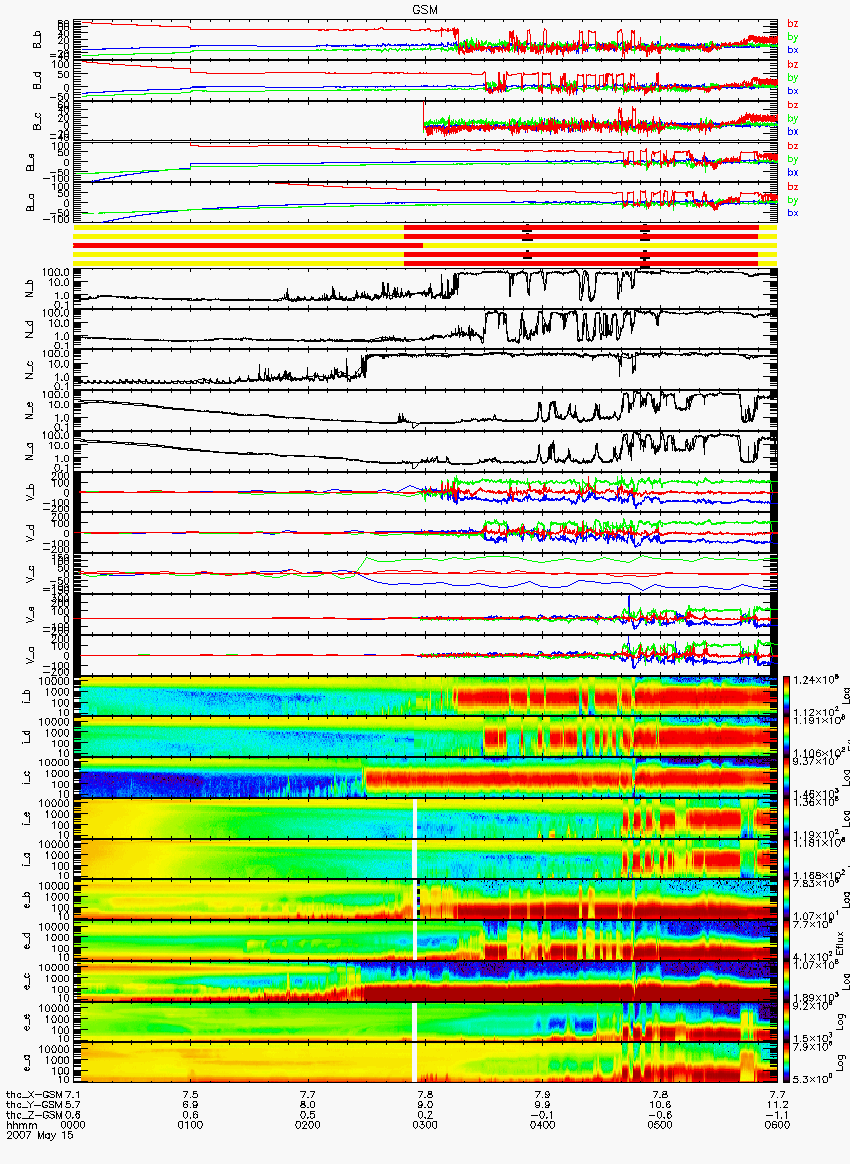Click the 9.0 thc_Y-GSM value under 0300
850x1164 pixels.
pos(425,1105)
